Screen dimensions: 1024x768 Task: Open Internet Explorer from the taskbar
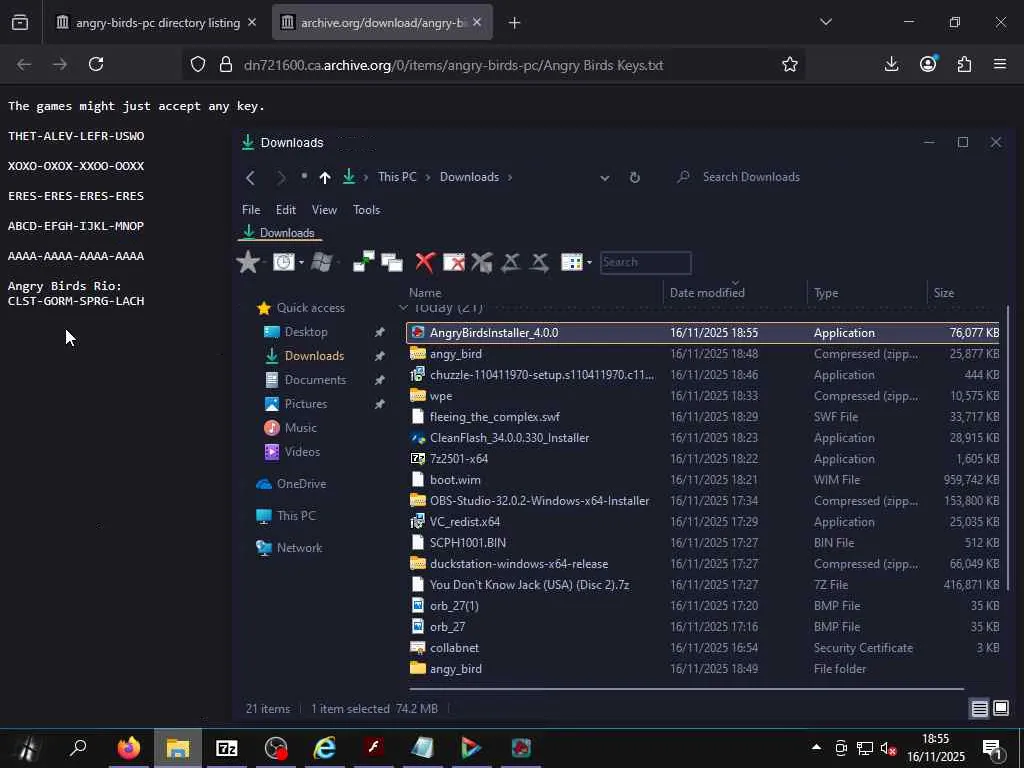pyautogui.click(x=325, y=748)
